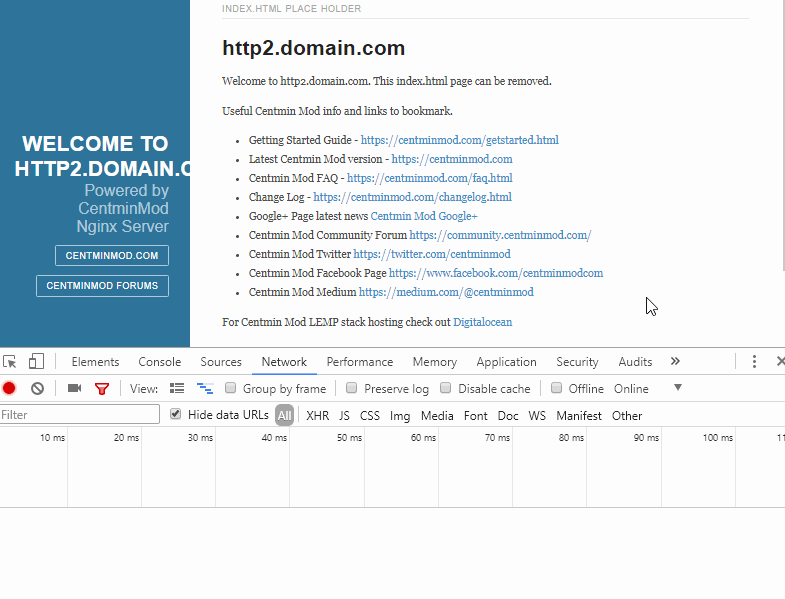The height and width of the screenshot is (599, 785).
Task: Open the Performance tab
Action: pyautogui.click(x=360, y=362)
